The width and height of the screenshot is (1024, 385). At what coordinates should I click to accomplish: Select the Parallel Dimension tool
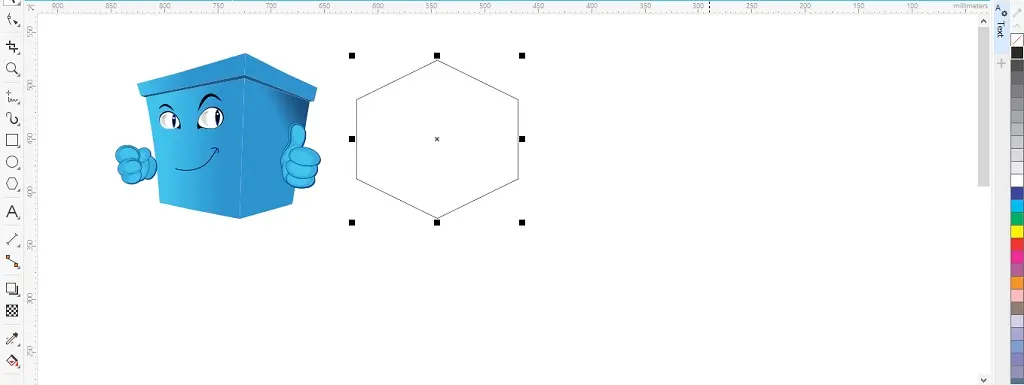[x=12, y=239]
